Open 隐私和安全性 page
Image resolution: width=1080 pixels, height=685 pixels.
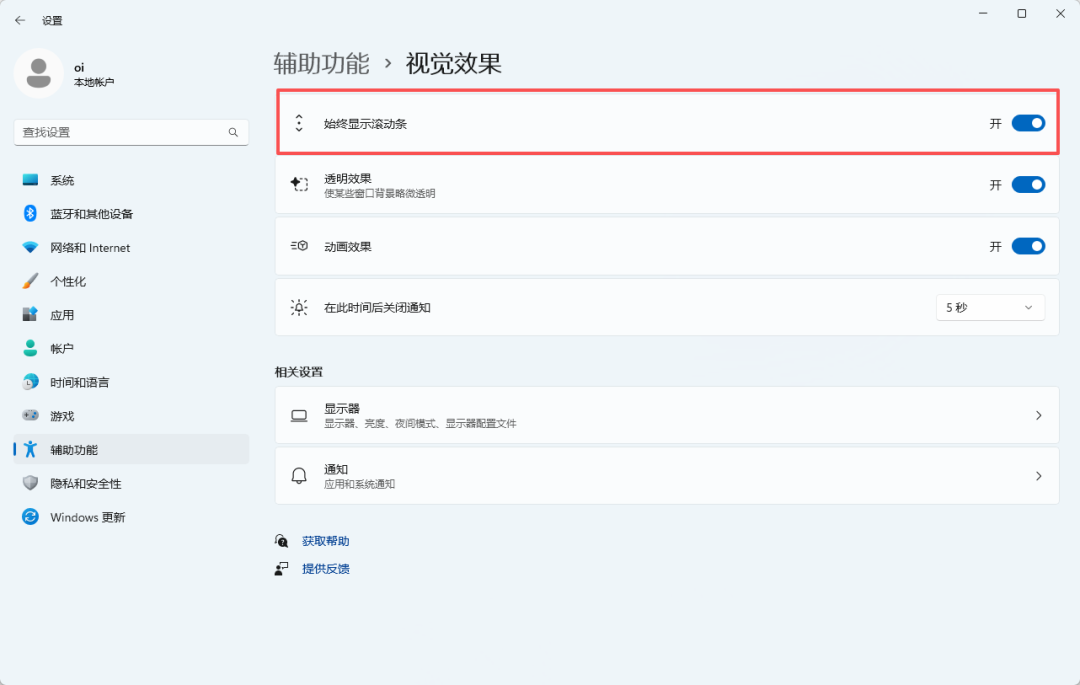point(131,483)
